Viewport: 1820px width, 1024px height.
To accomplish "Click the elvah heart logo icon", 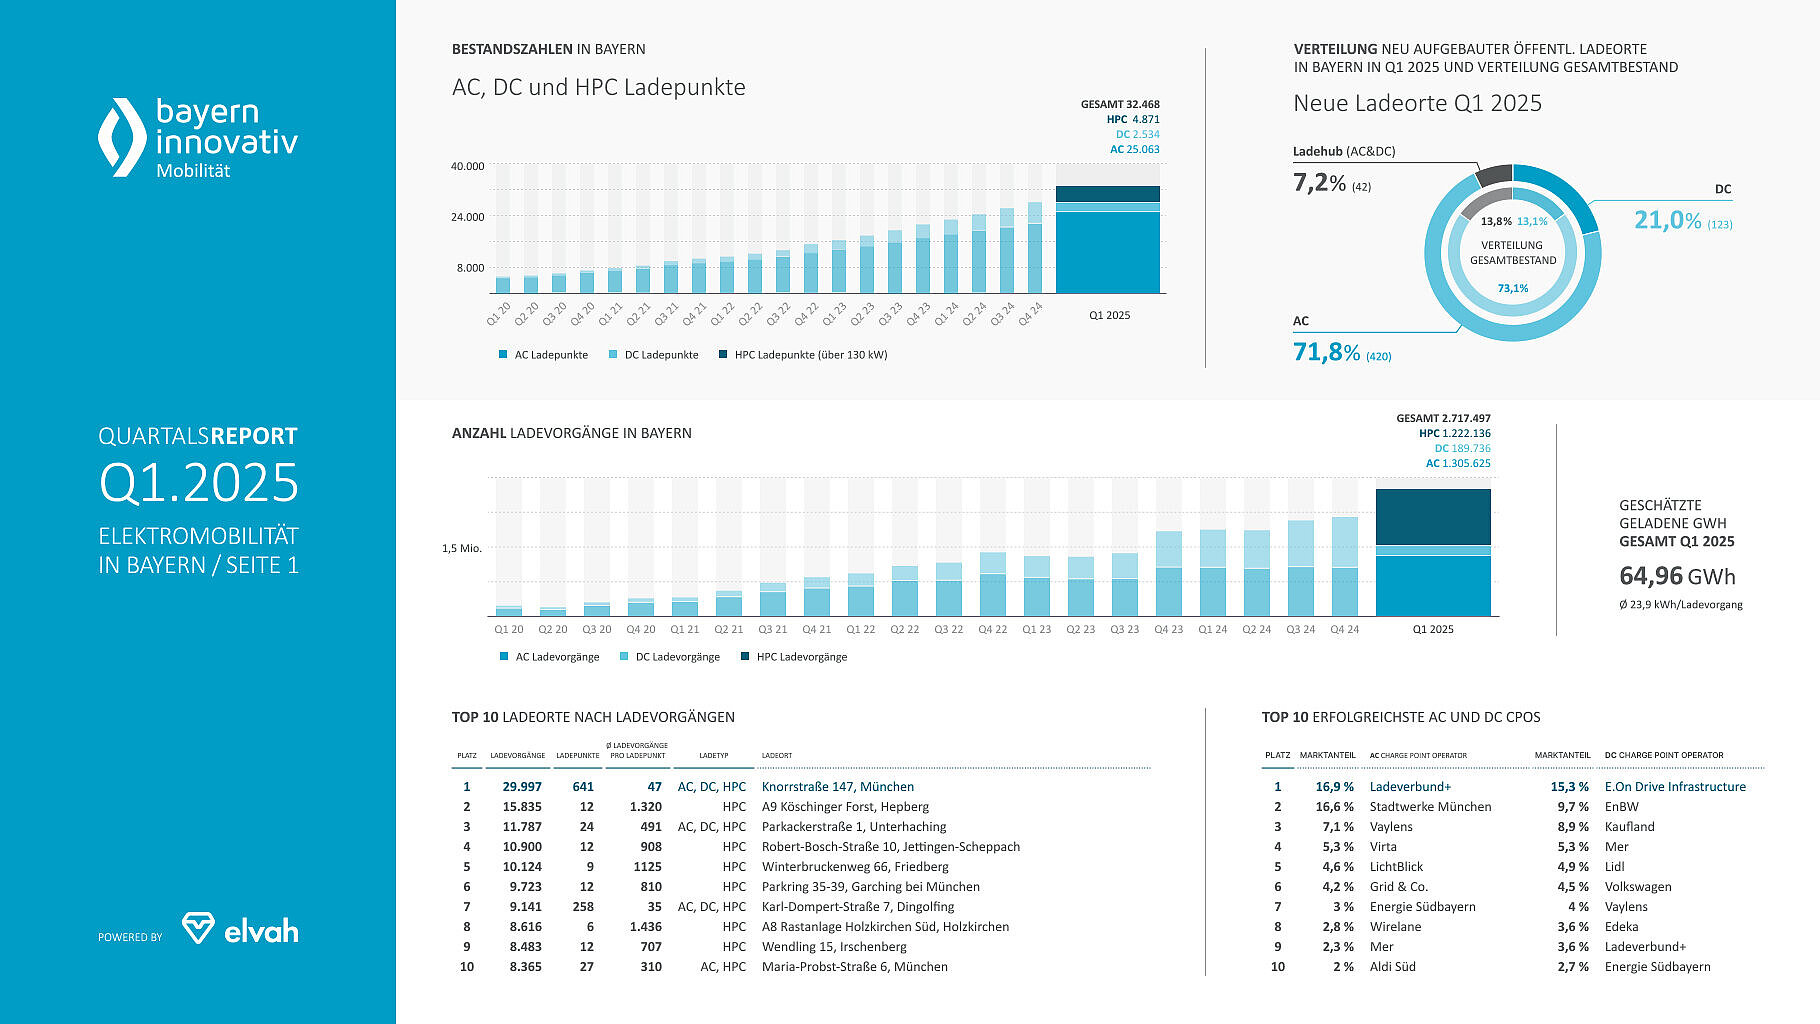I will point(197,928).
